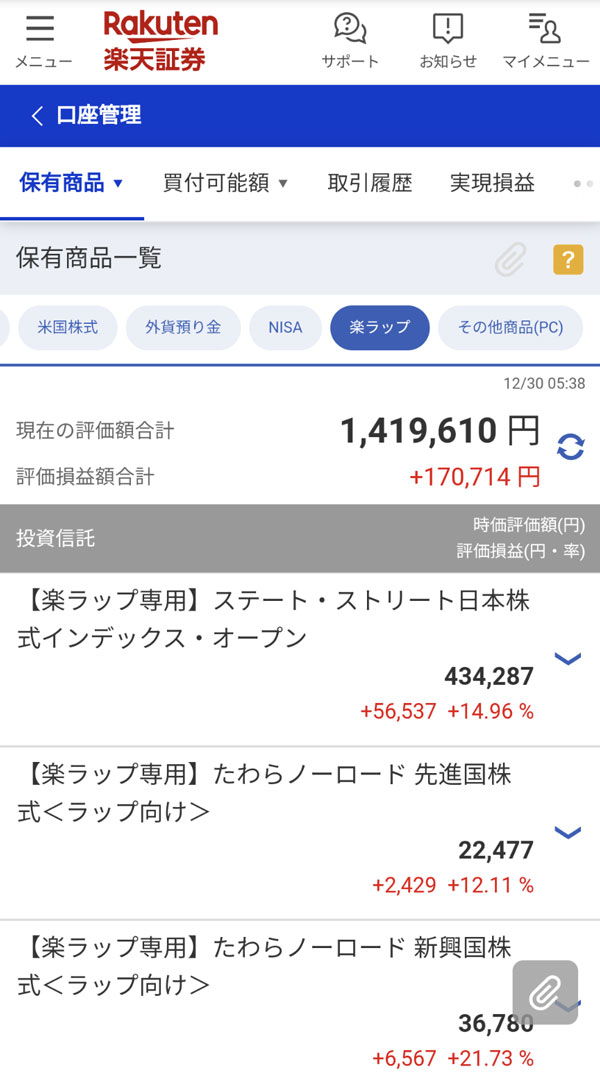Open the お知らせ notifications icon
This screenshot has height=1081, width=600.
click(448, 40)
